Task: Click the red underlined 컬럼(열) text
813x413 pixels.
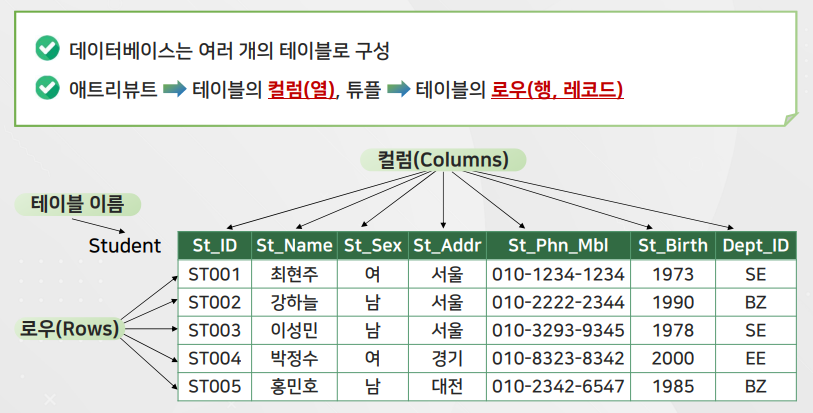Action: [301, 89]
